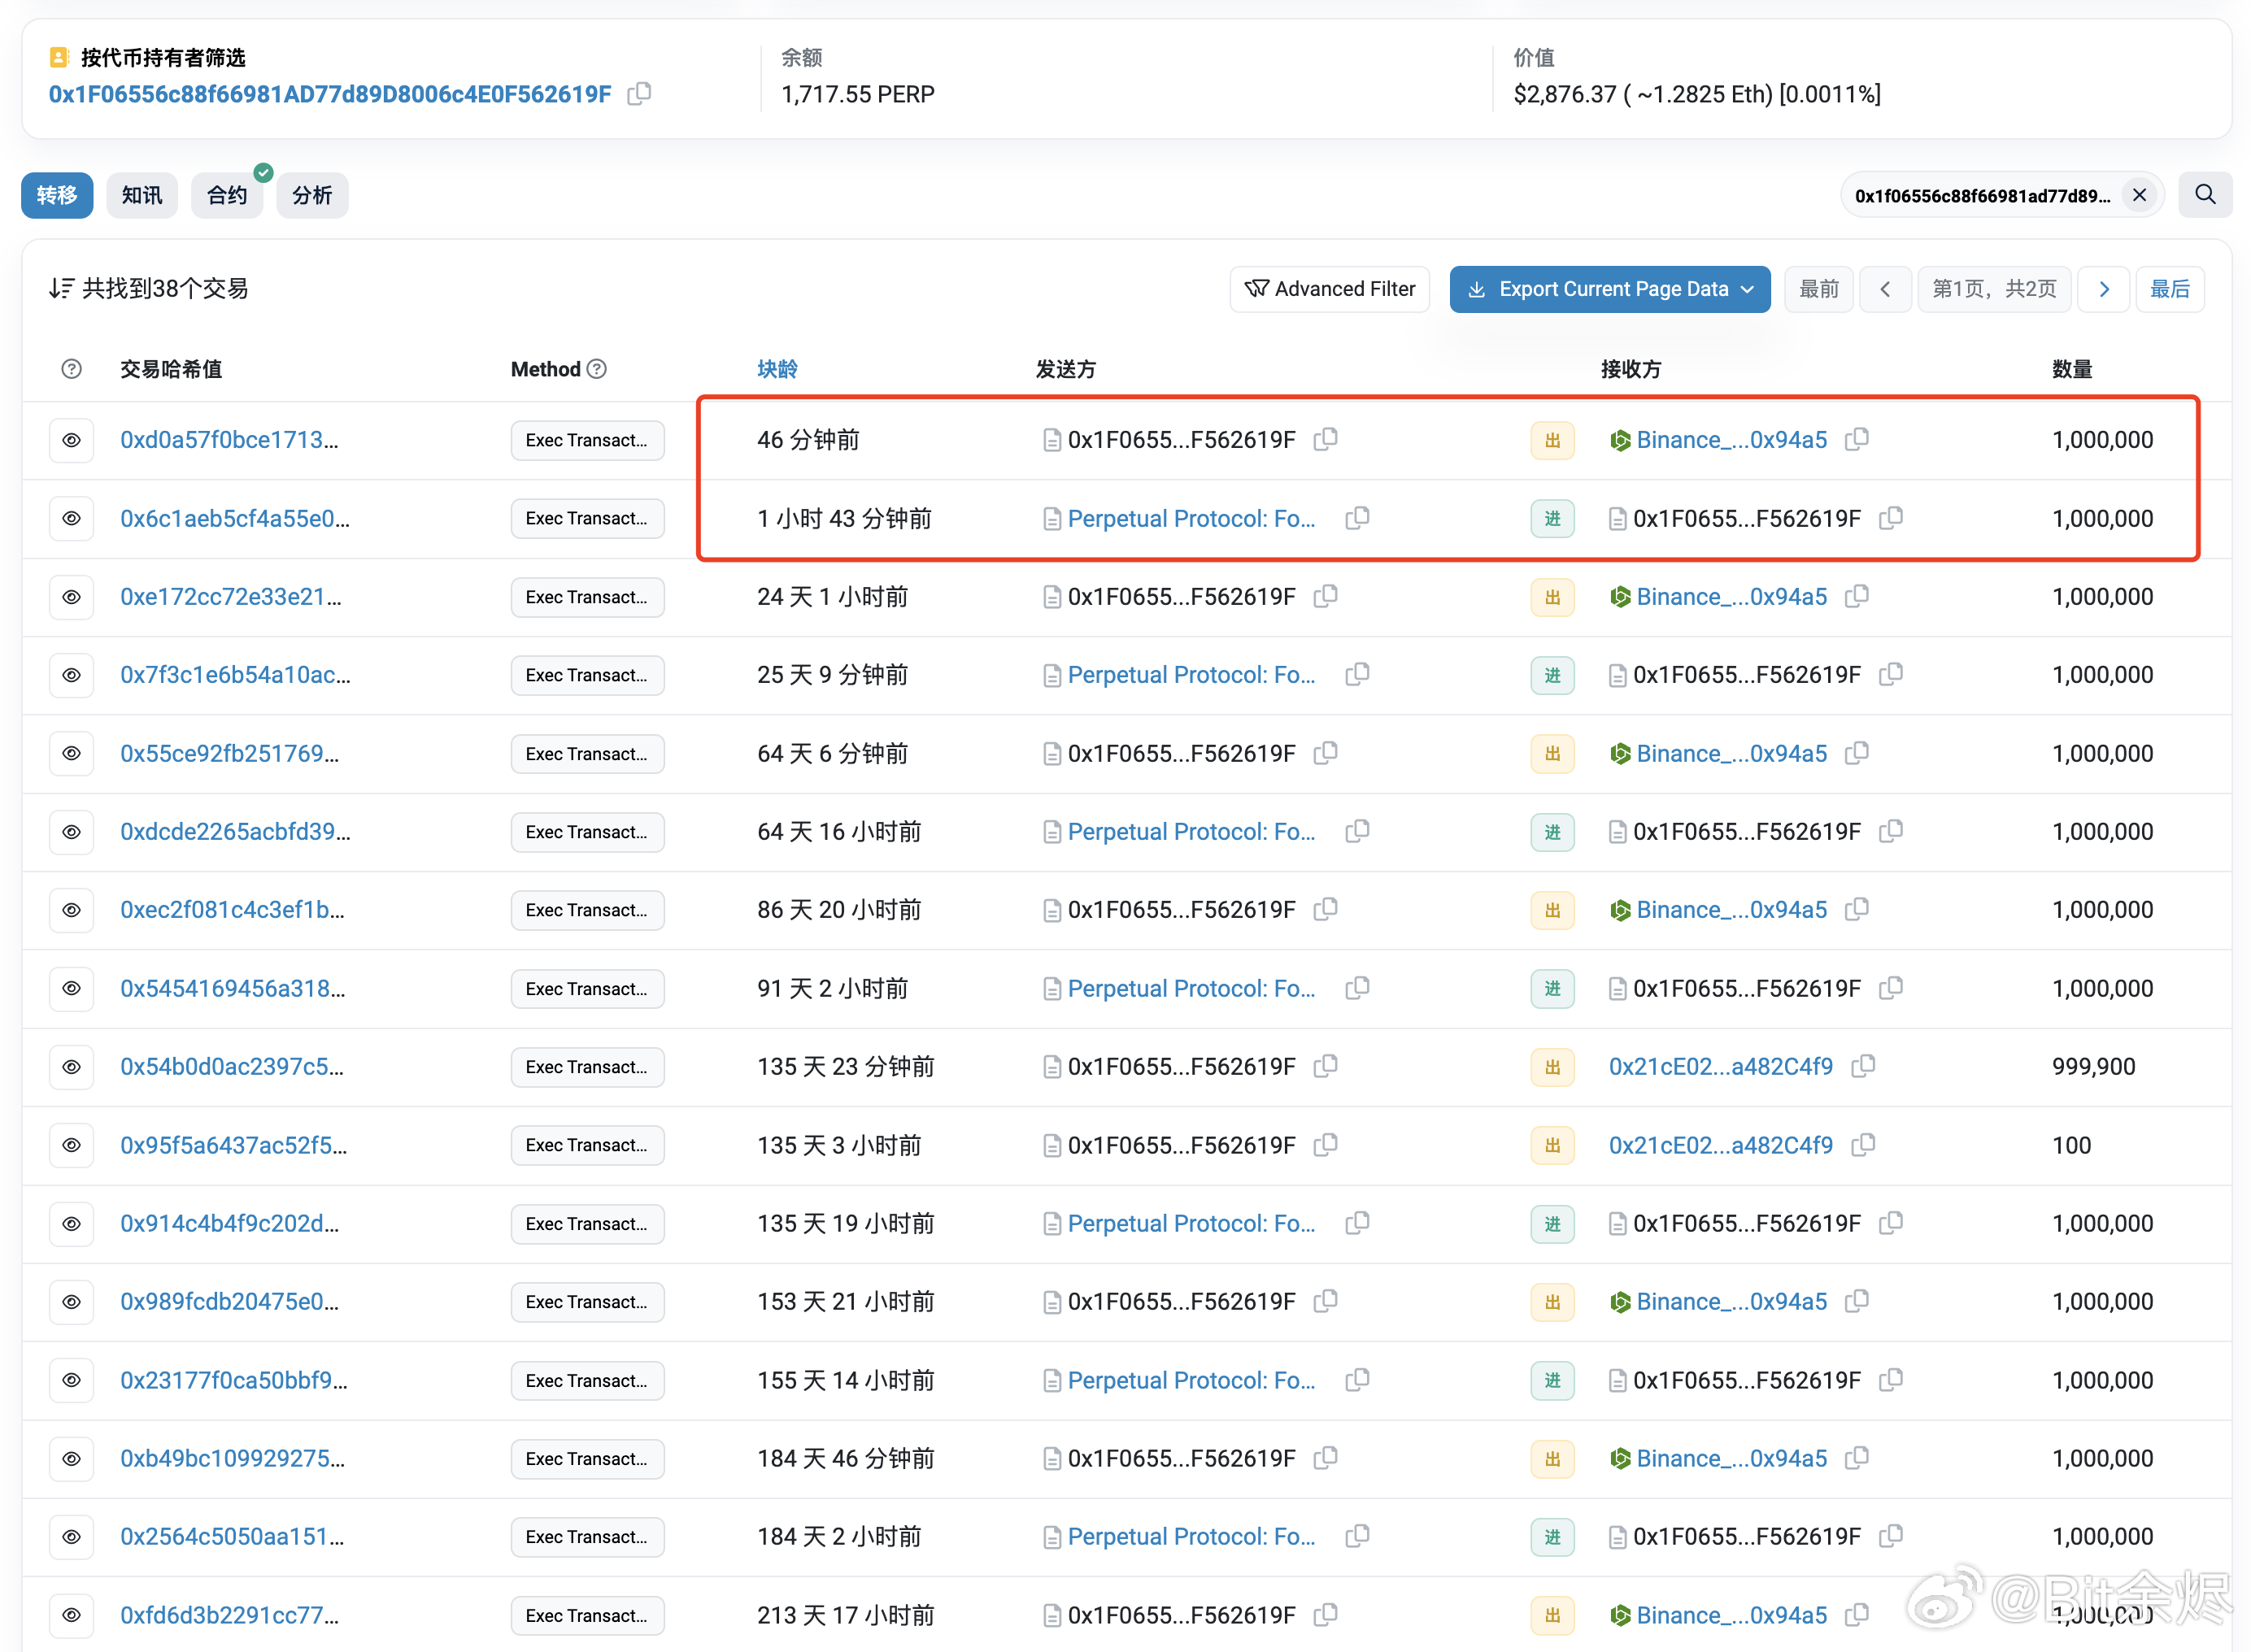Toggle eye preview for 0x5454169456a318 transaction
This screenshot has height=1652, width=2251.
pos(71,988)
